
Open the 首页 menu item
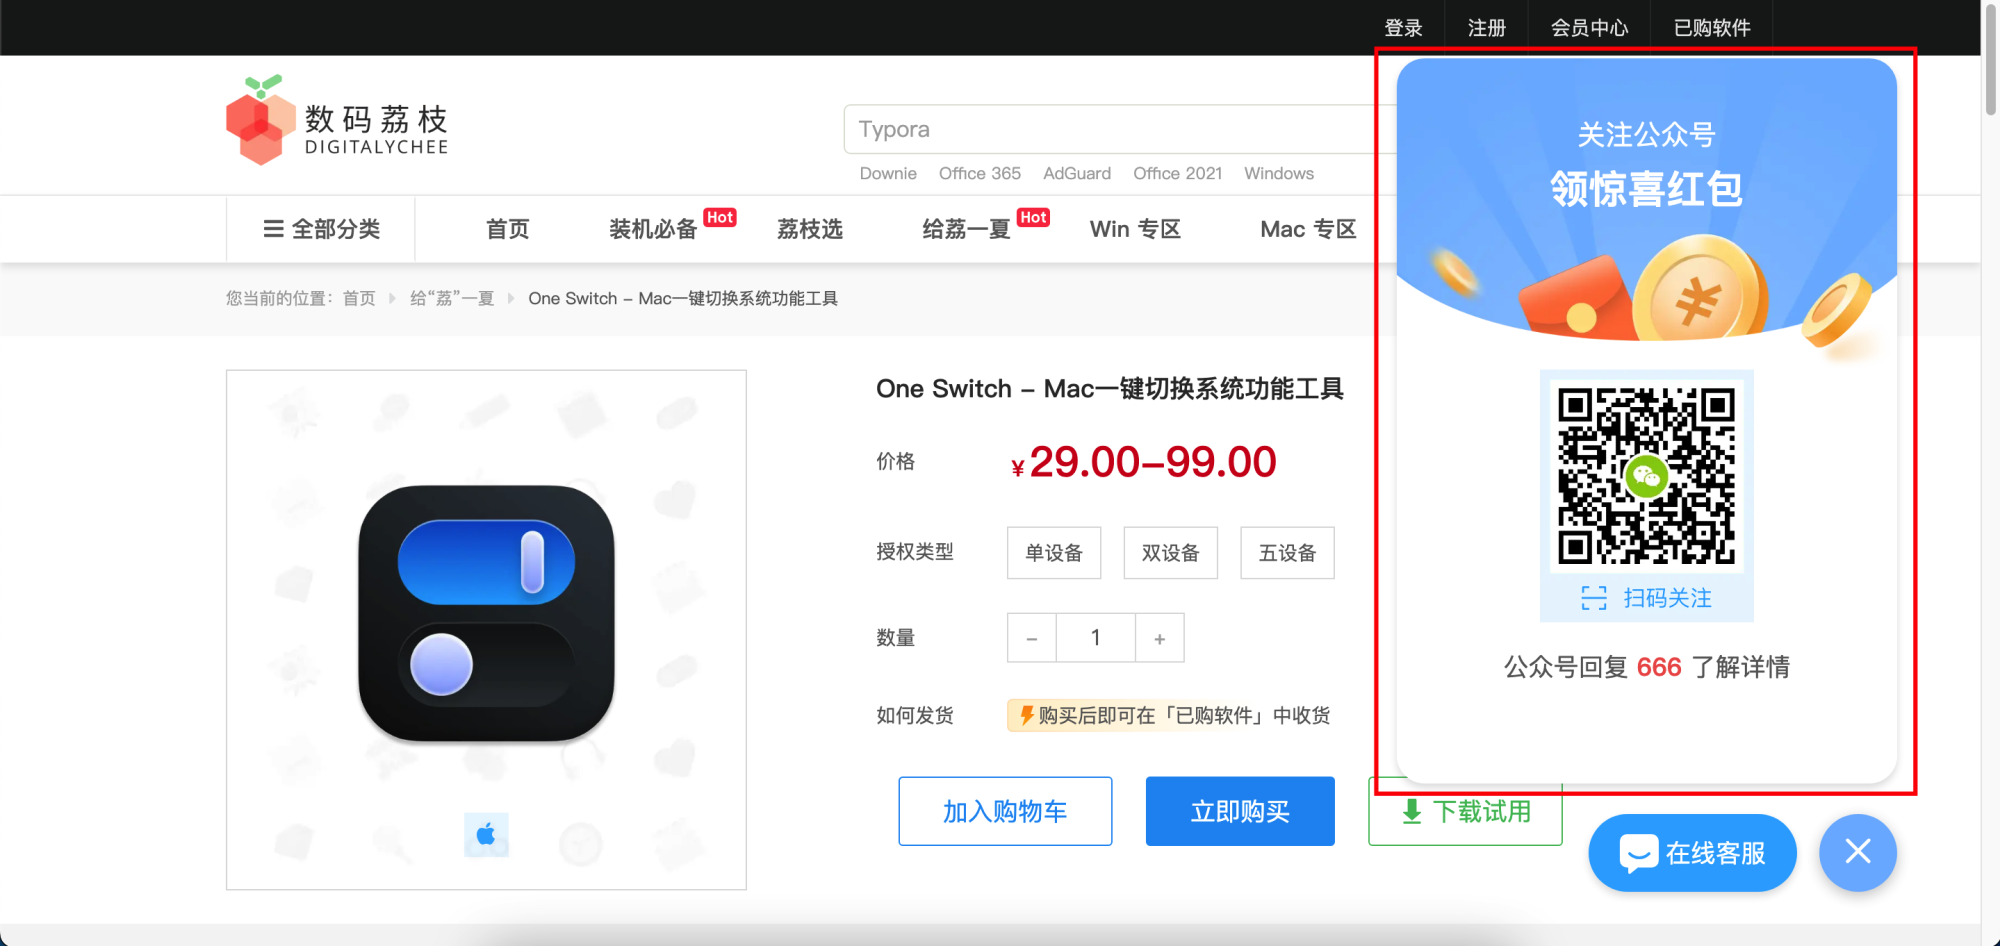(x=507, y=229)
